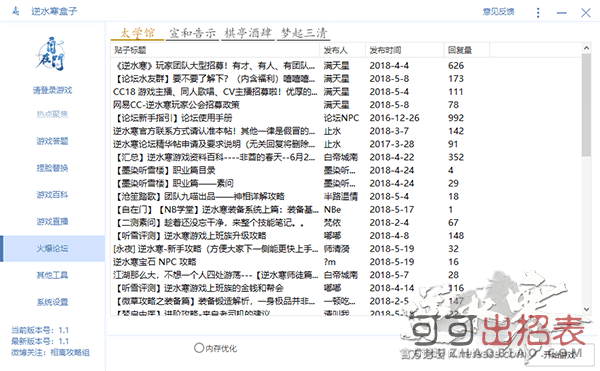Viewport: 600px width, 371px height.
Task: Open 捏脸替换 in sidebar
Action: (x=52, y=168)
